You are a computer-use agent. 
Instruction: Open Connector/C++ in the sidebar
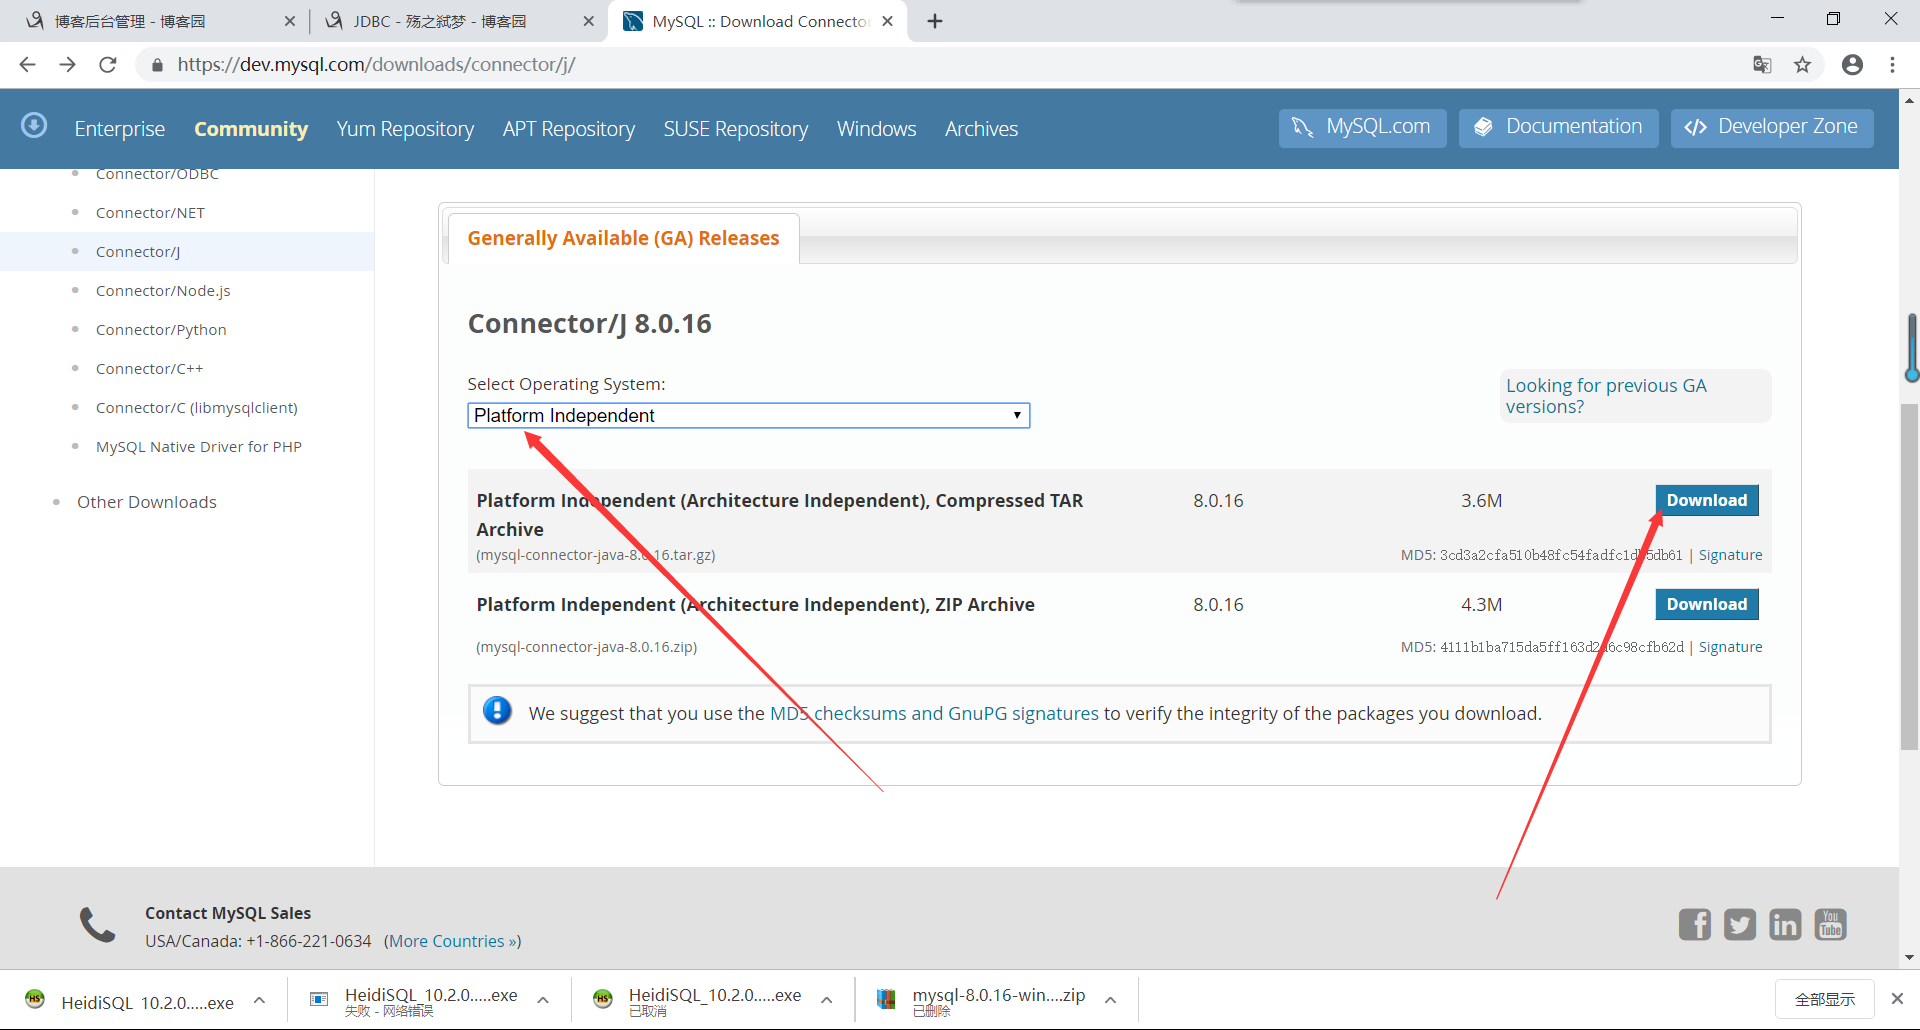[x=149, y=369]
